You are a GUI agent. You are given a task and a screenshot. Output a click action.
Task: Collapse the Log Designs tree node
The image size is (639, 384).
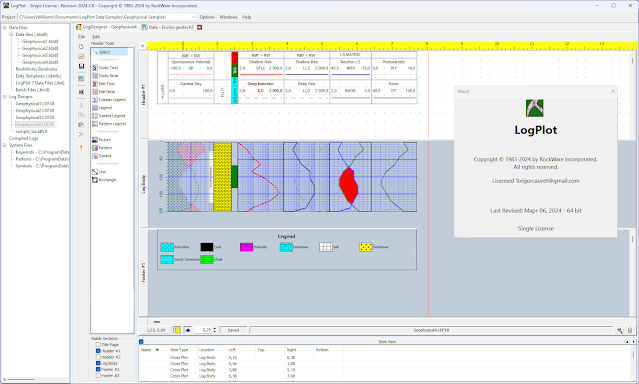click(4, 97)
